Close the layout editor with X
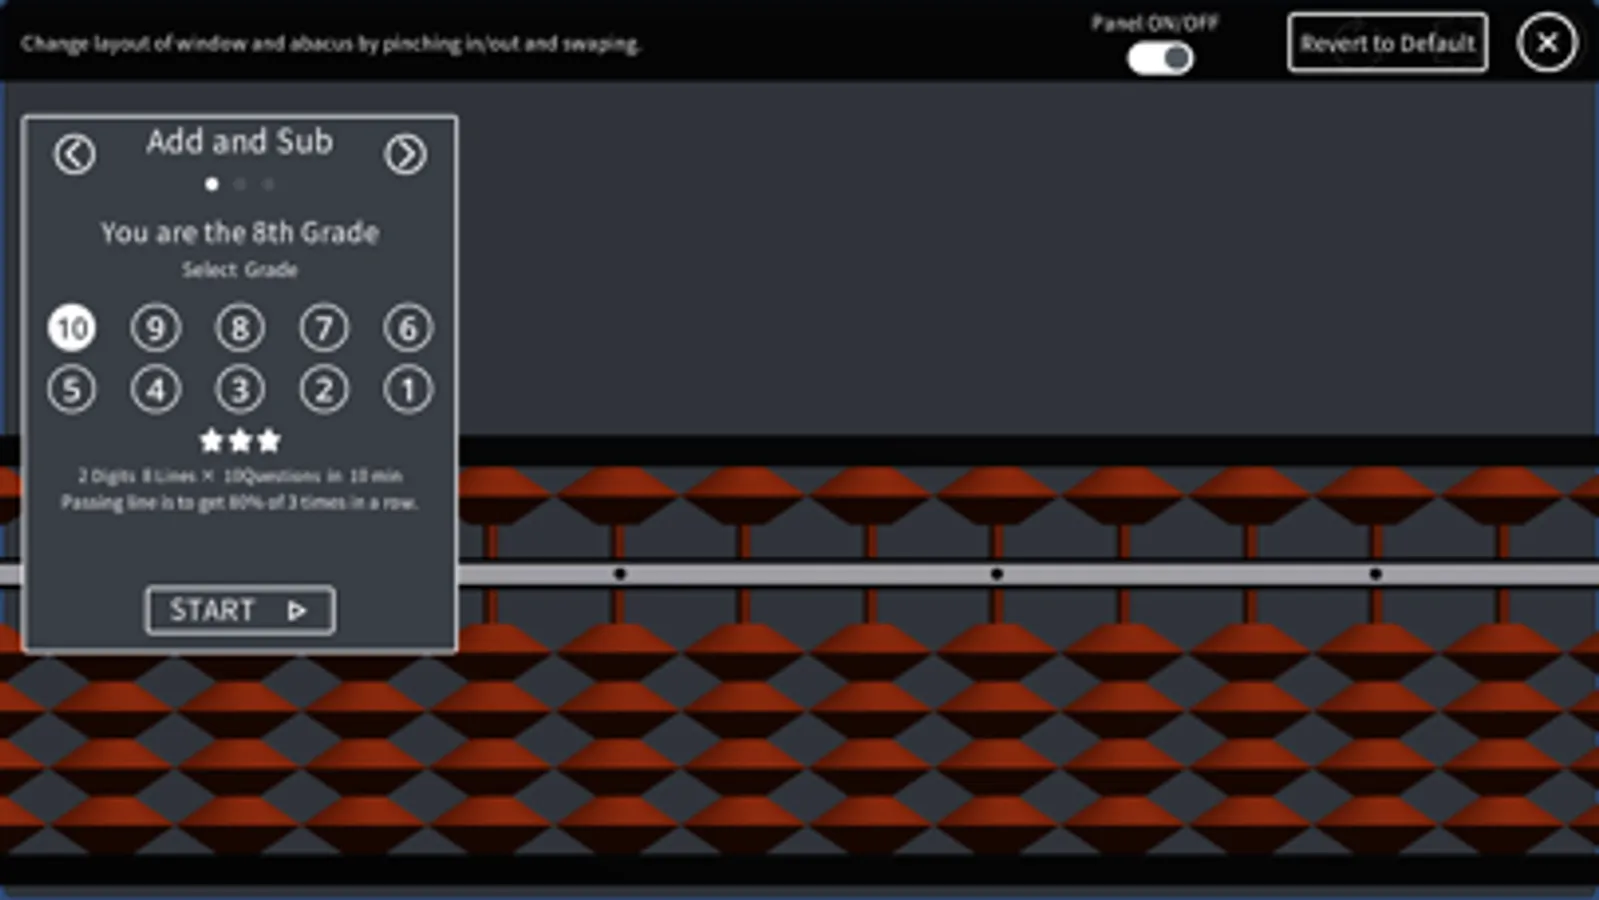Viewport: 1599px width, 900px height. click(1547, 43)
